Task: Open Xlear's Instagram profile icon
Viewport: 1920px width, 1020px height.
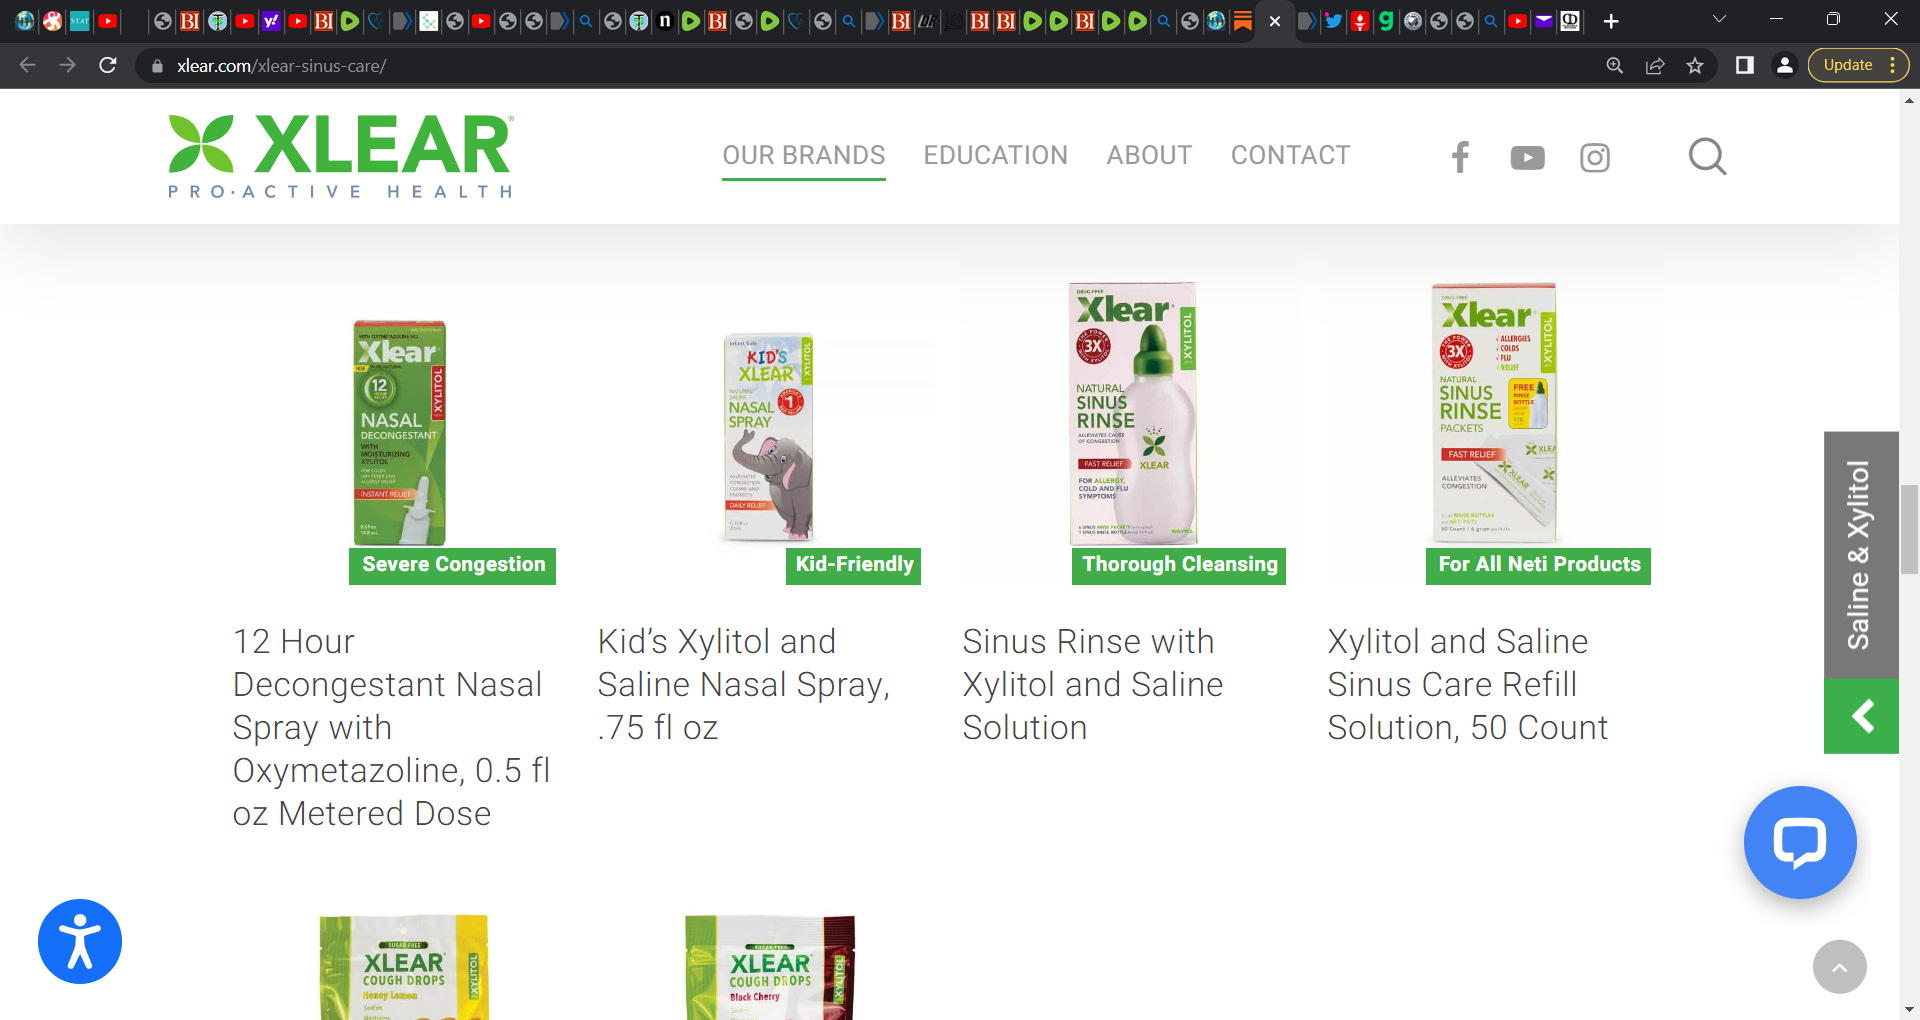Action: pyautogui.click(x=1595, y=158)
